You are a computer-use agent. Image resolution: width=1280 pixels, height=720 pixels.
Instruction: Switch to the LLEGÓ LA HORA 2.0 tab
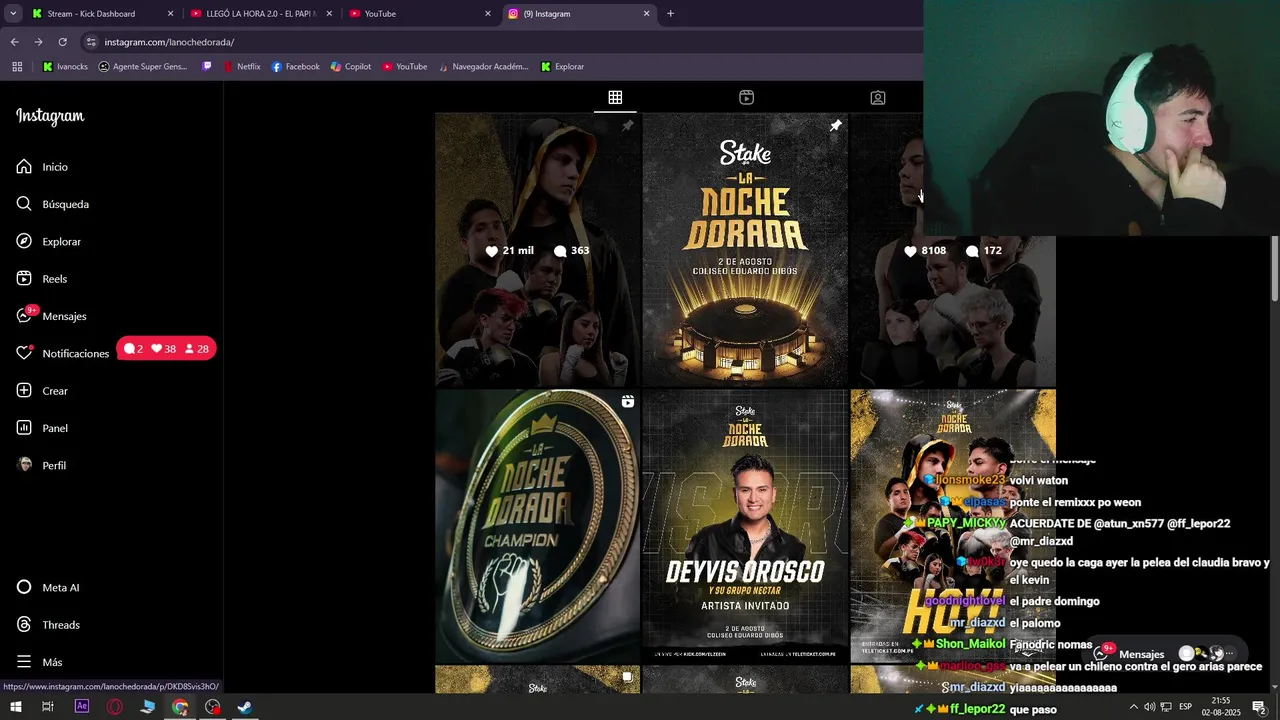click(260, 14)
